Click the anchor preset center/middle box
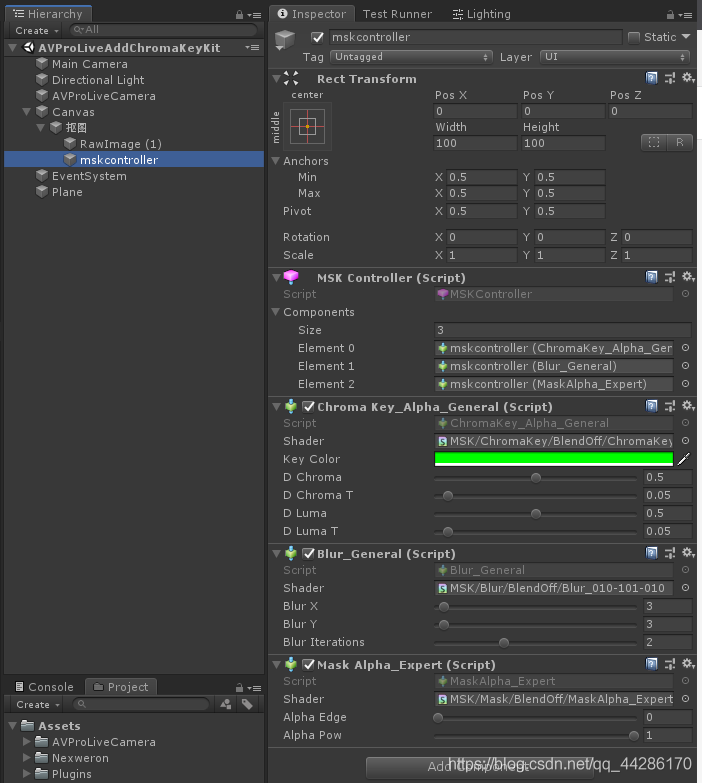Image resolution: width=702 pixels, height=783 pixels. (308, 127)
